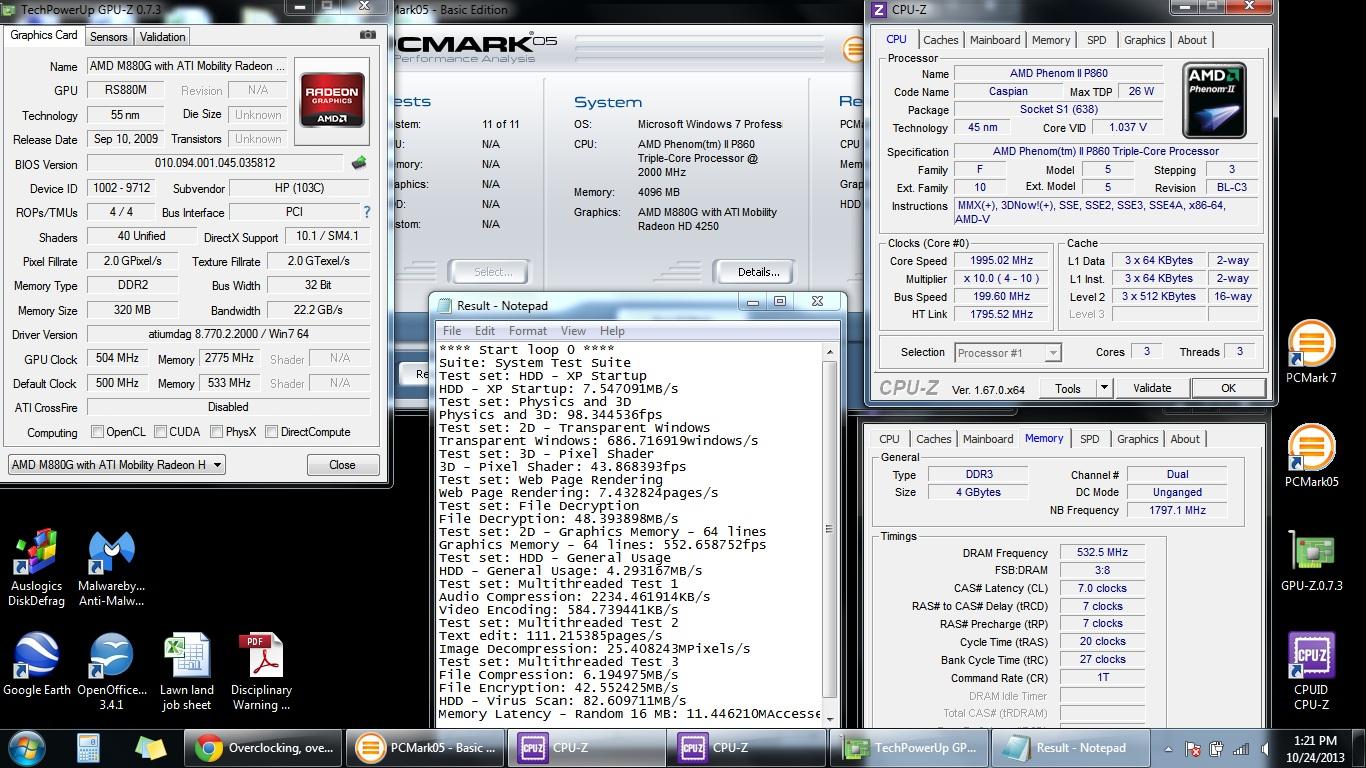This screenshot has height=768, width=1366.
Task: Open Auslogics DiskDefrag desktop shortcut
Action: pyautogui.click(x=37, y=568)
